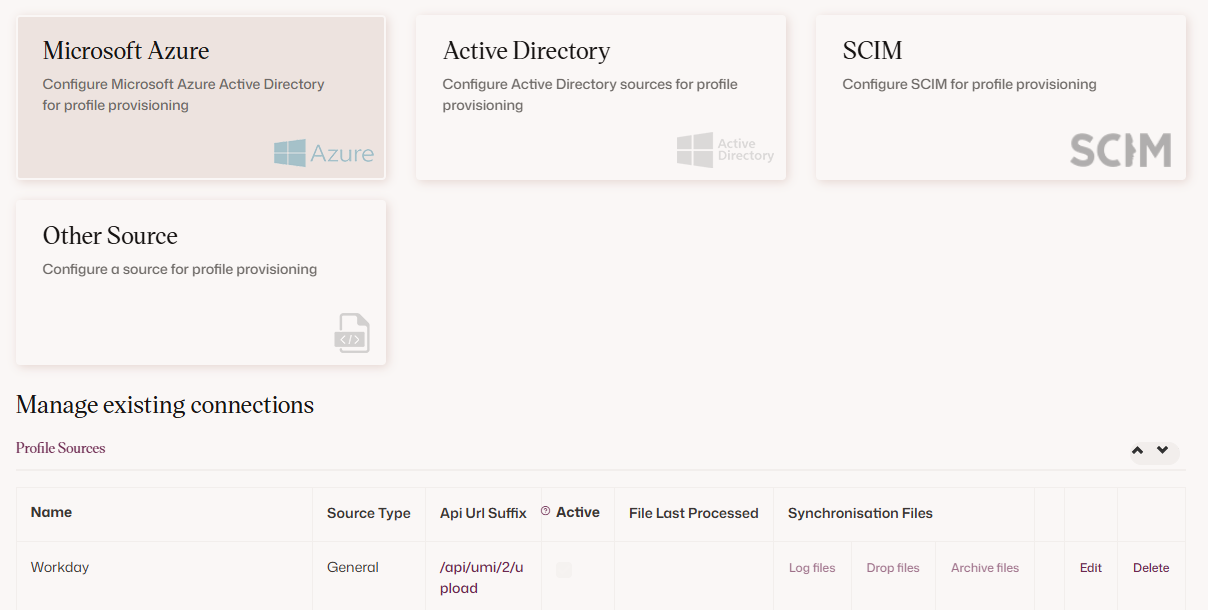Screen dimensions: 1208x610
Task: Click the SCIM logo icon
Action: [x=1120, y=150]
